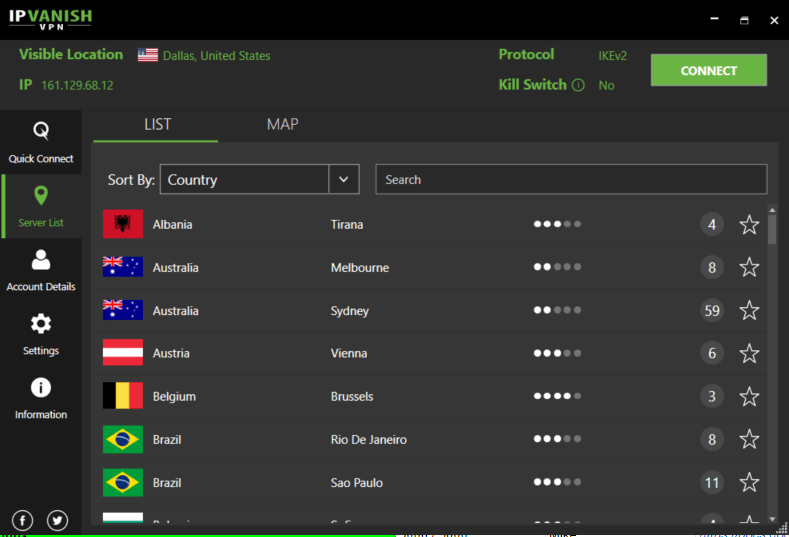The image size is (789, 537).
Task: Select the Sao Paulo entry
Action: point(356,483)
